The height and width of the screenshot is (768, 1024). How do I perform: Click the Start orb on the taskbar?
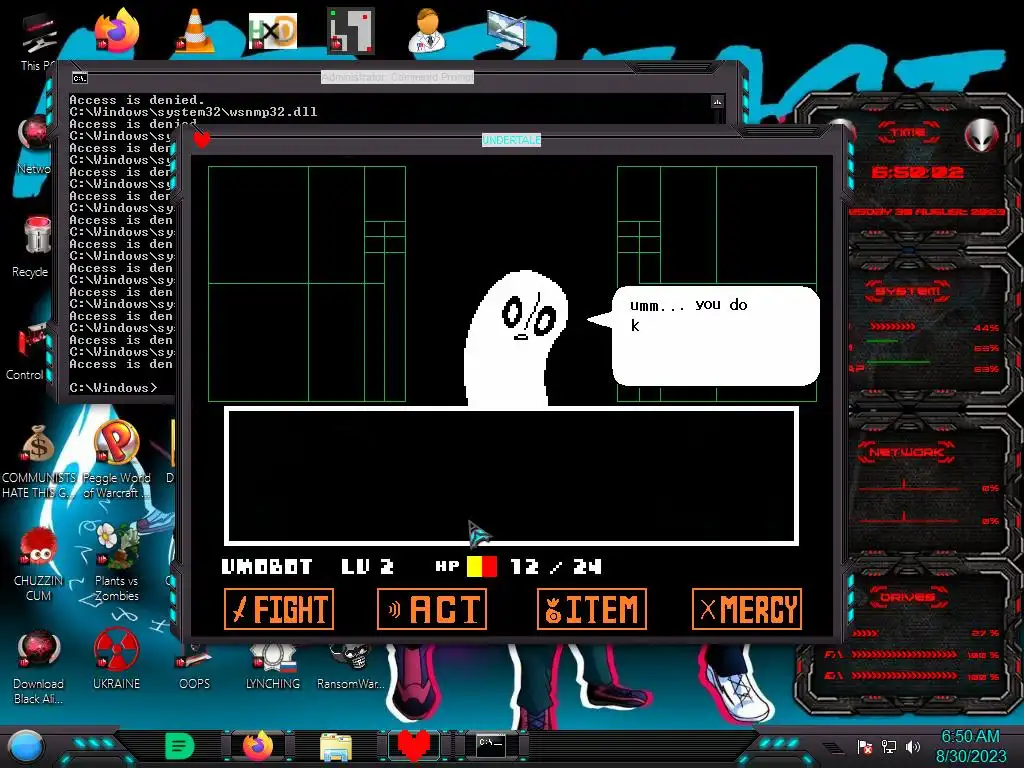25,746
